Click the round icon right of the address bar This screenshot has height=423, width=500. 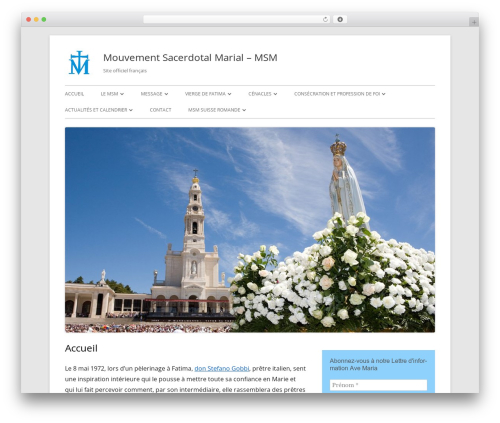pos(340,20)
